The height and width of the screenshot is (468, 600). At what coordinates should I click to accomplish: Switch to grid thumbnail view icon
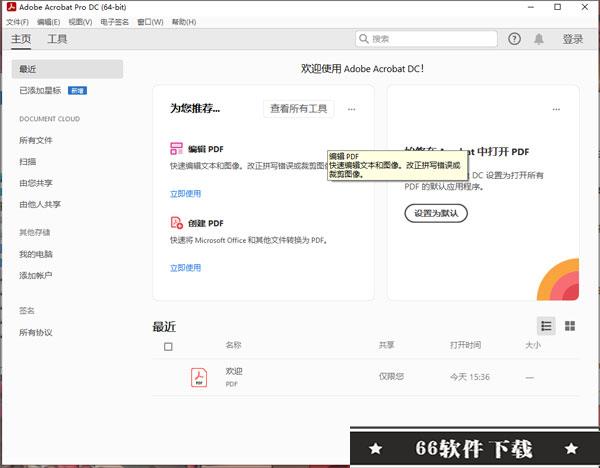click(570, 326)
